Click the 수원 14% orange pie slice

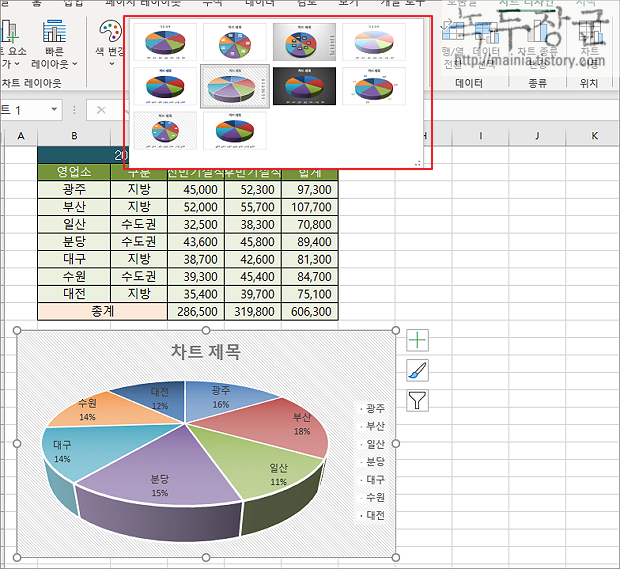click(x=115, y=409)
